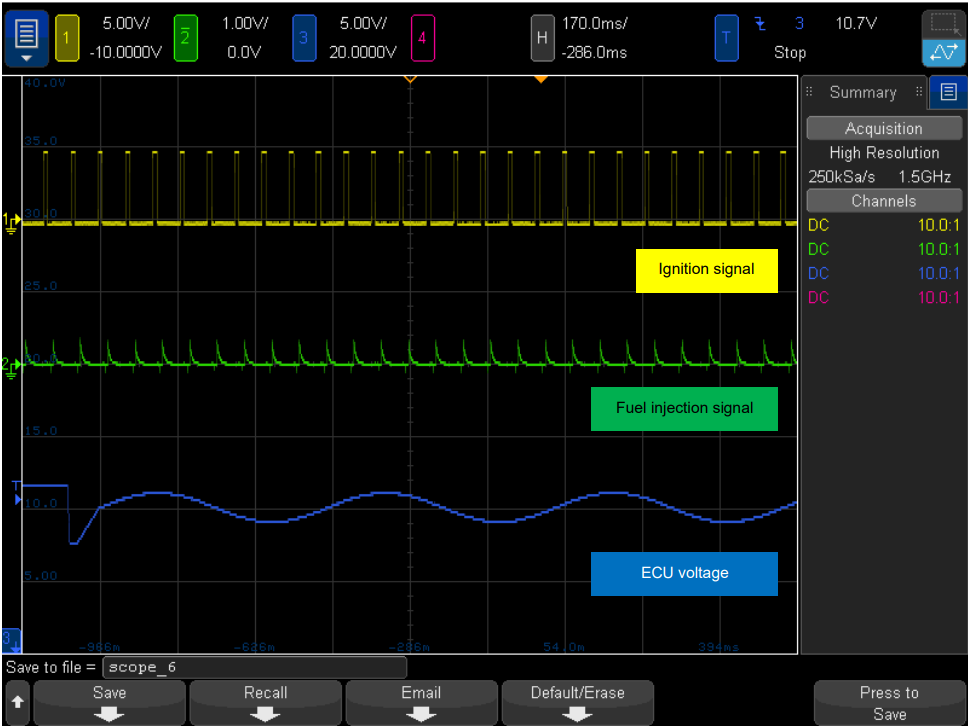
Task: Select channel 1 yellow button
Action: (67, 38)
